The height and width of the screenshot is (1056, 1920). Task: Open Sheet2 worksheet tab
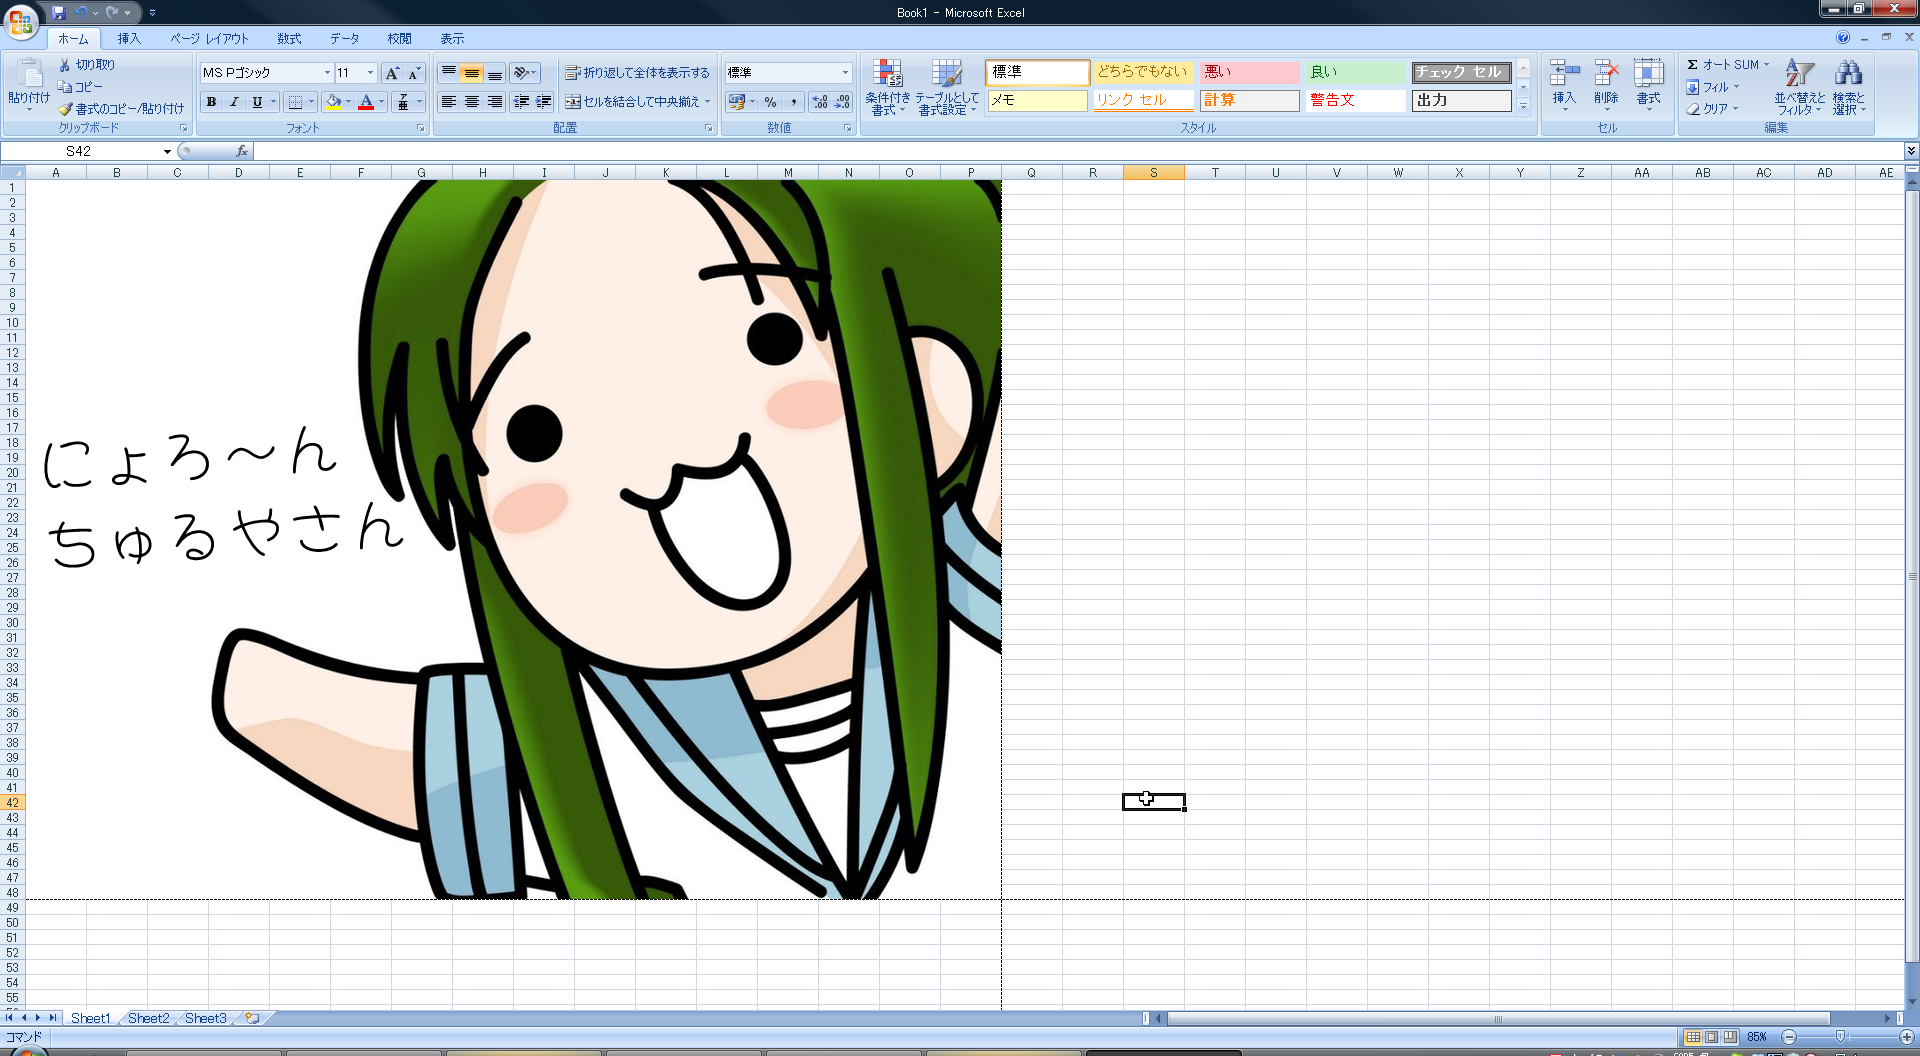[x=148, y=1018]
